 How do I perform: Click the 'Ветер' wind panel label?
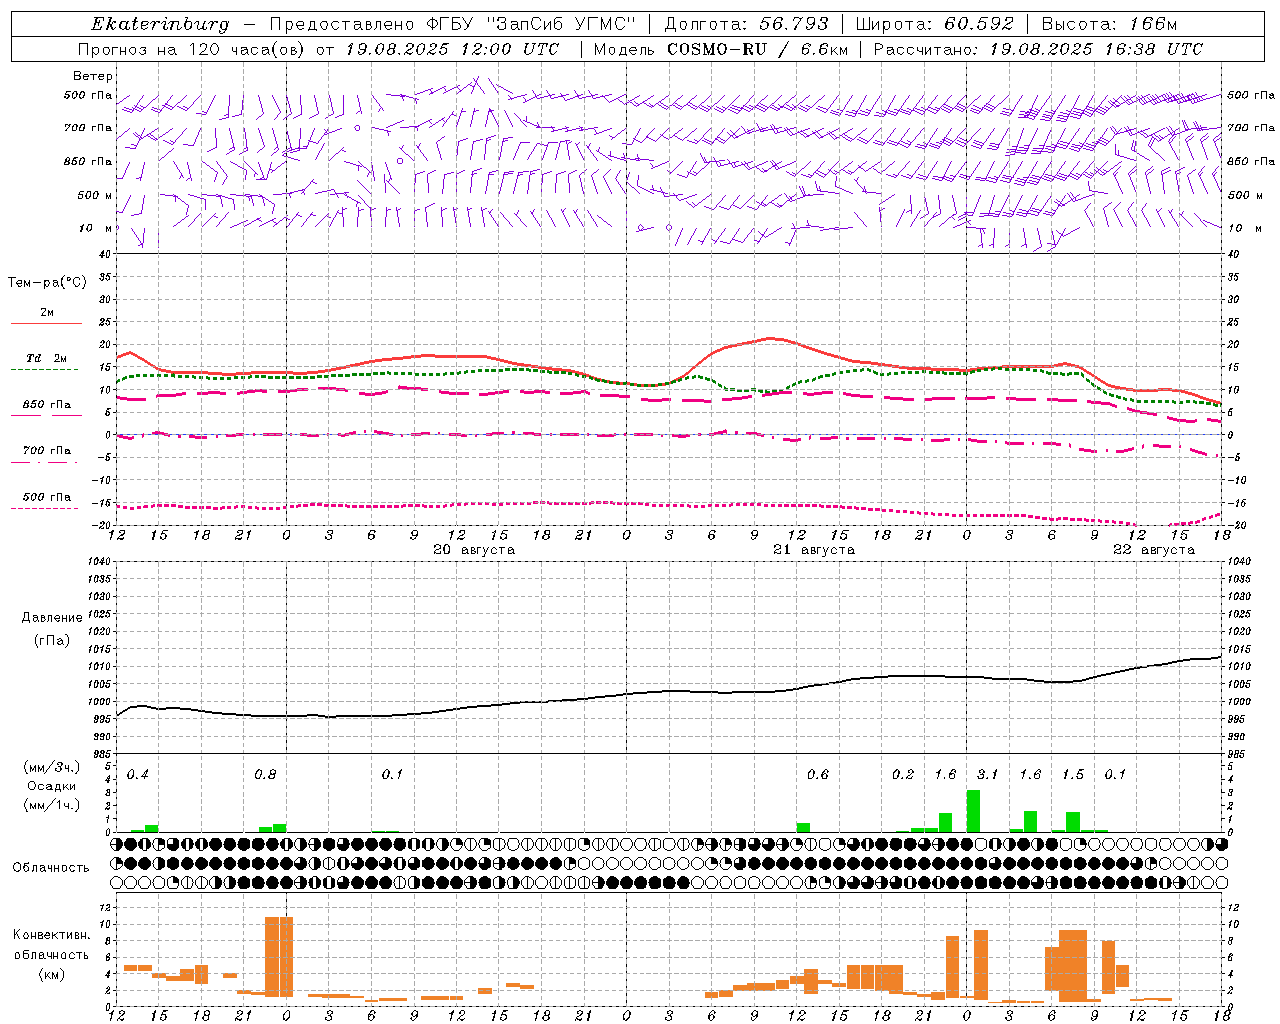coord(93,76)
